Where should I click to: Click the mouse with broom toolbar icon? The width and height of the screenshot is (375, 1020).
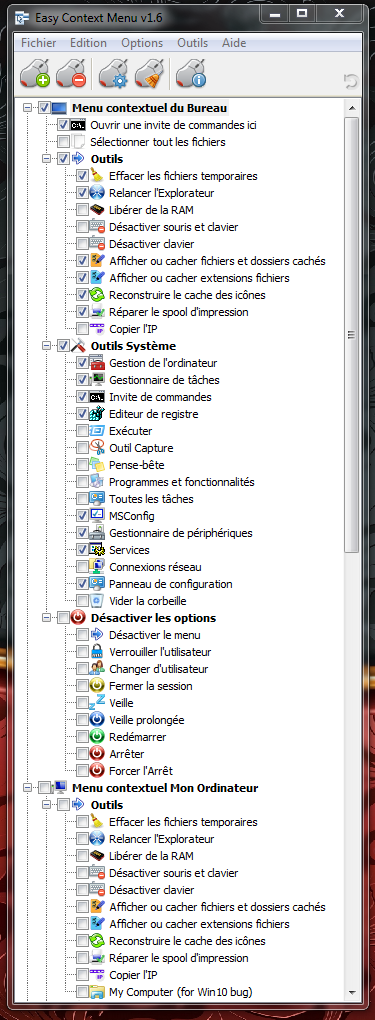point(148,73)
